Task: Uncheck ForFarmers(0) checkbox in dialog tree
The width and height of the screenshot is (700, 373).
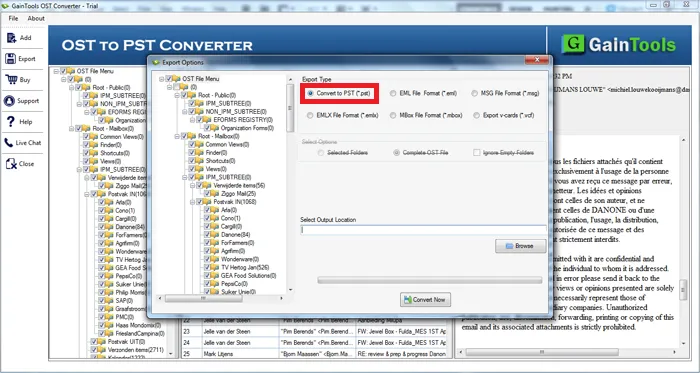Action: [207, 243]
